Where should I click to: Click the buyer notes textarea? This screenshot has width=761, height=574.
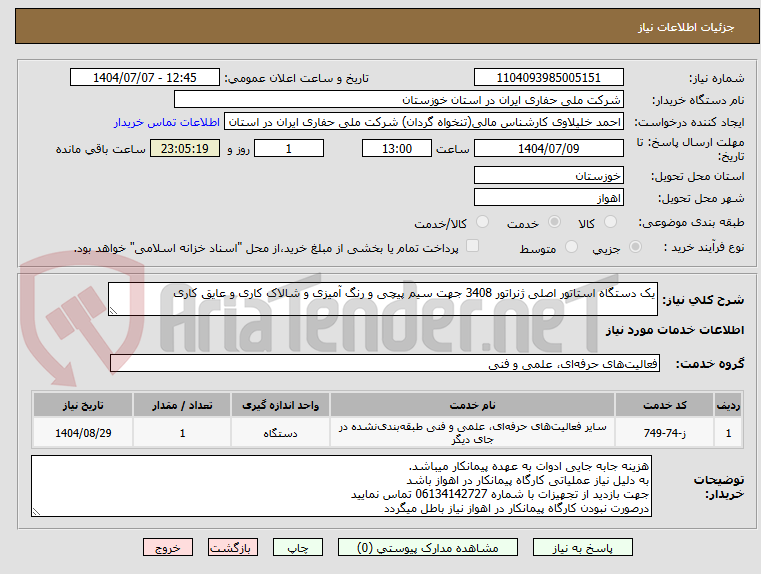[x=341, y=486]
